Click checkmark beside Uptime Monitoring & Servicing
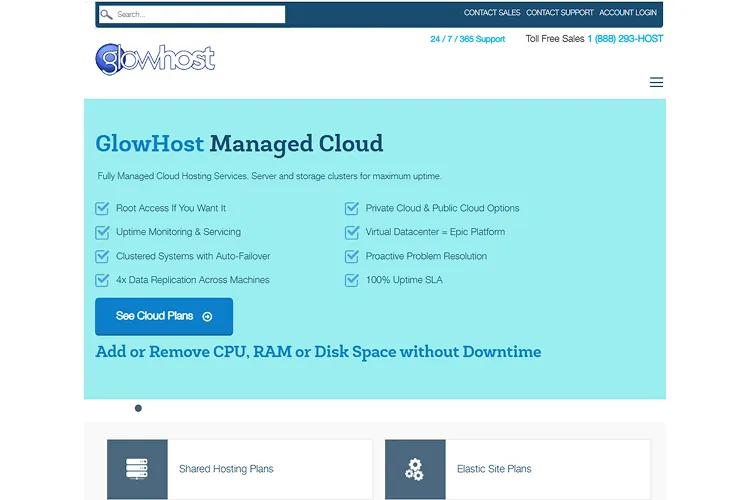Image resolution: width=750 pixels, height=500 pixels. pyautogui.click(x=102, y=232)
